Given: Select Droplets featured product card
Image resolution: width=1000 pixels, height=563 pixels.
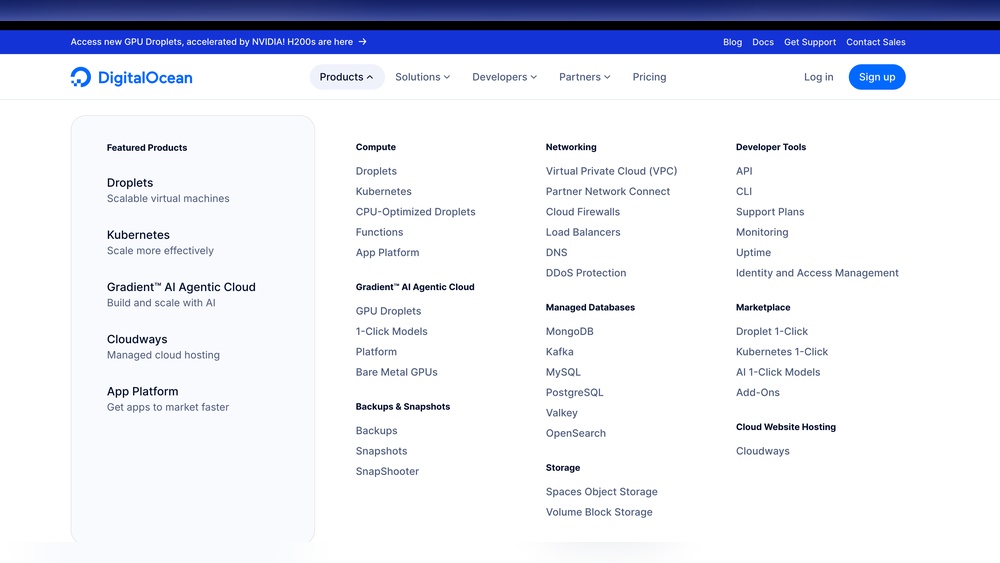Looking at the screenshot, I should pos(168,190).
